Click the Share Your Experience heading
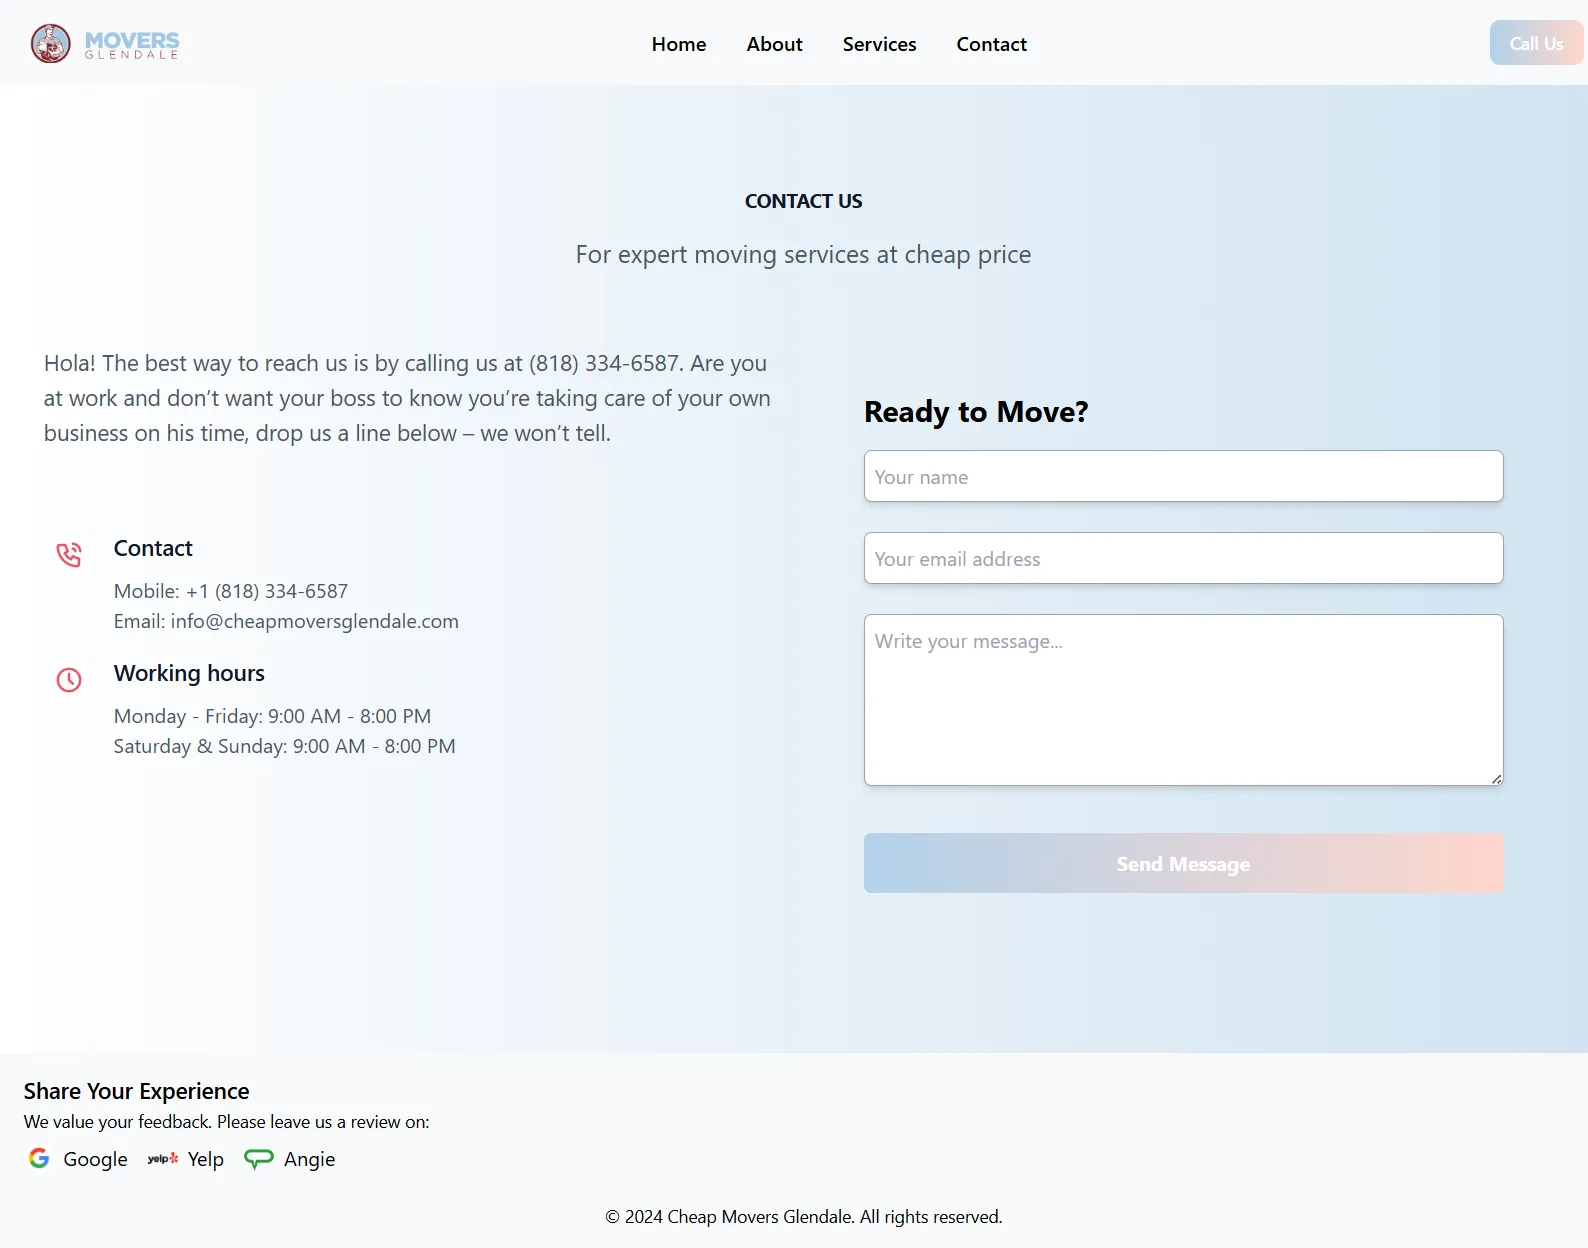The height and width of the screenshot is (1248, 1588). (137, 1091)
